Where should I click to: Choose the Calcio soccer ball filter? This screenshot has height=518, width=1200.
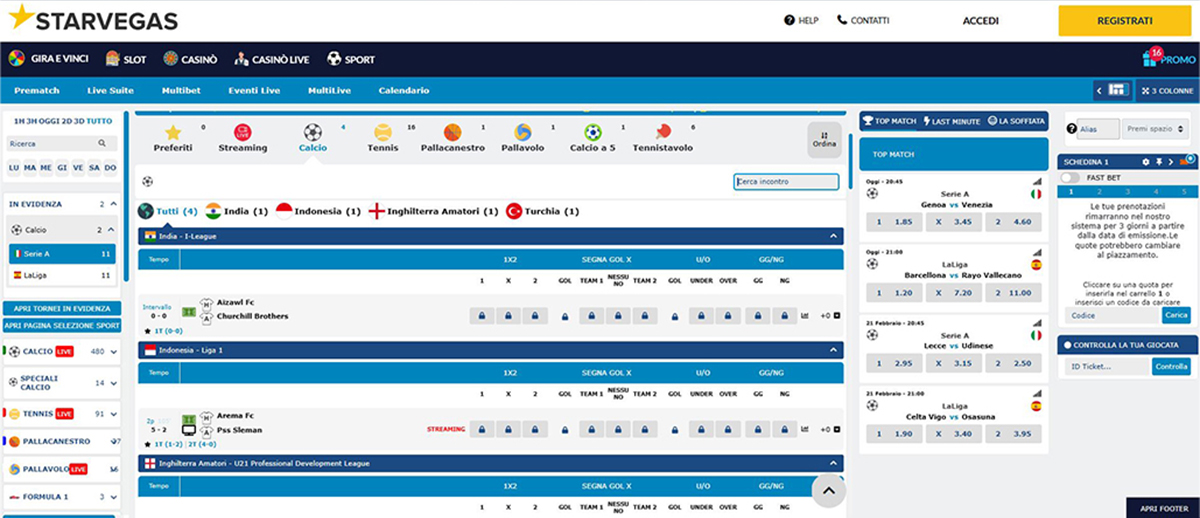[312, 138]
